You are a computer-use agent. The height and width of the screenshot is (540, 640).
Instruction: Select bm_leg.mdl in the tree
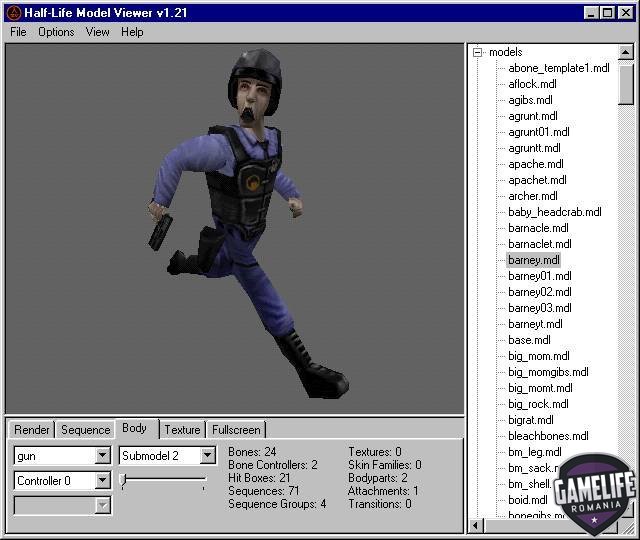(x=535, y=452)
